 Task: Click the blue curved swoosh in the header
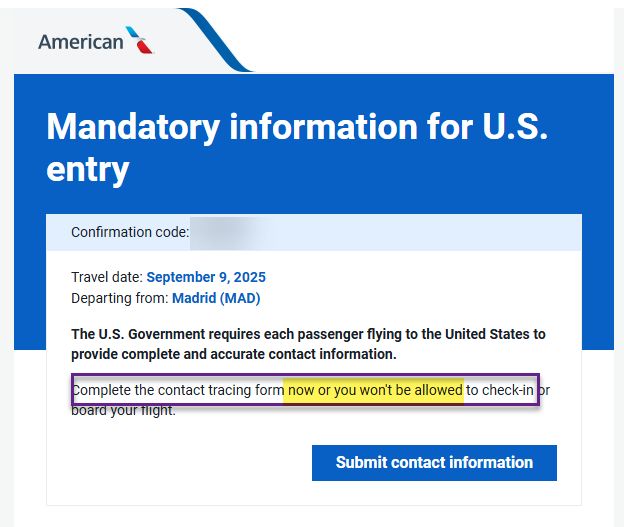217,40
